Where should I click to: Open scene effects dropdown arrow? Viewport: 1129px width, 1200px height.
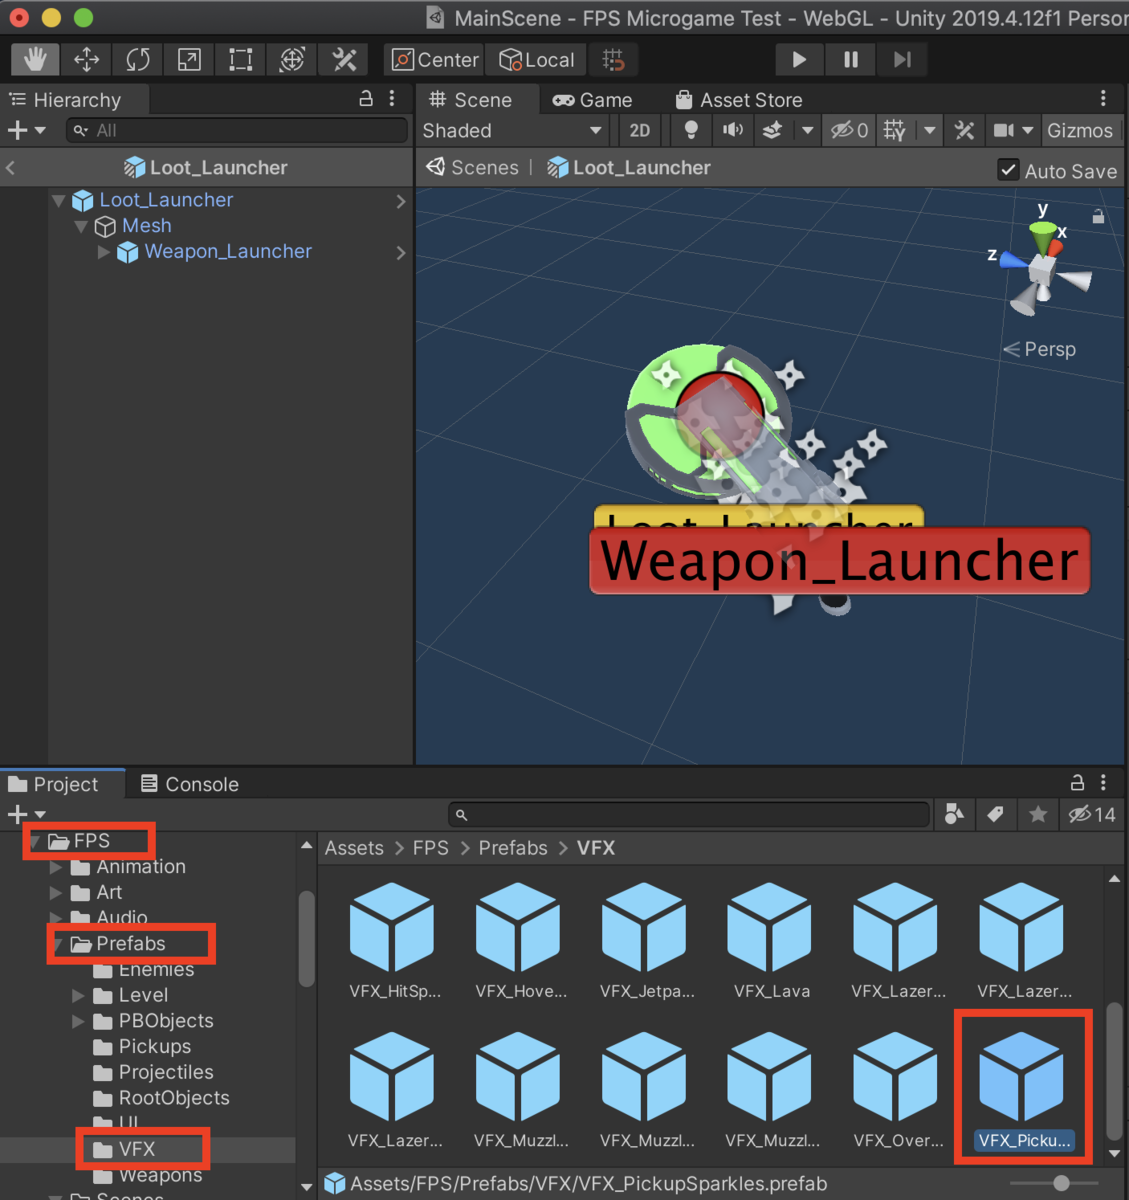click(807, 131)
